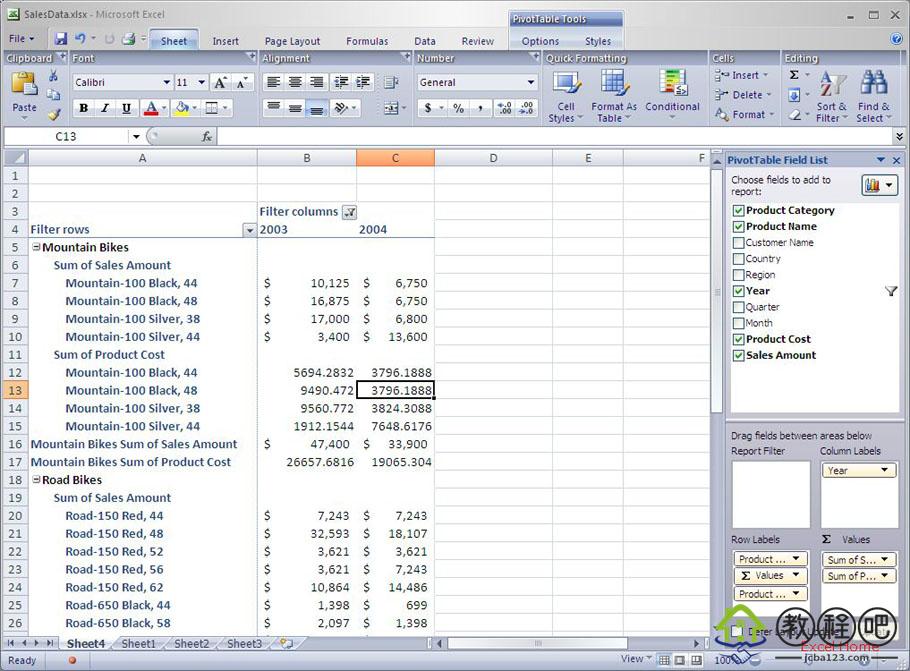This screenshot has height=671, width=910.
Task: Open Sum of S... values field button
Action: pyautogui.click(x=858, y=560)
